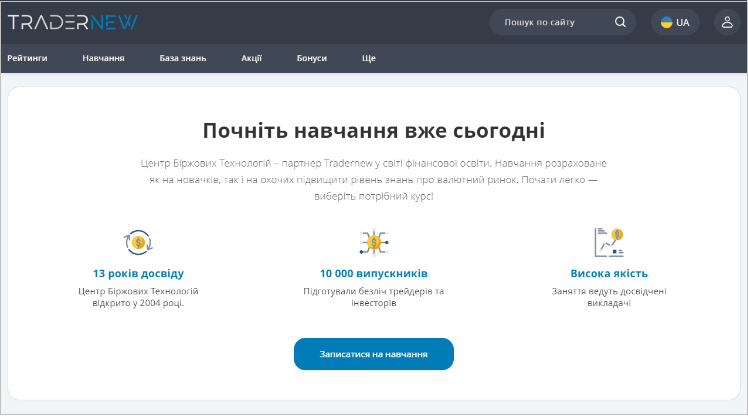Open the UA language selector
Screen dimensions: 748x420
(675, 22)
